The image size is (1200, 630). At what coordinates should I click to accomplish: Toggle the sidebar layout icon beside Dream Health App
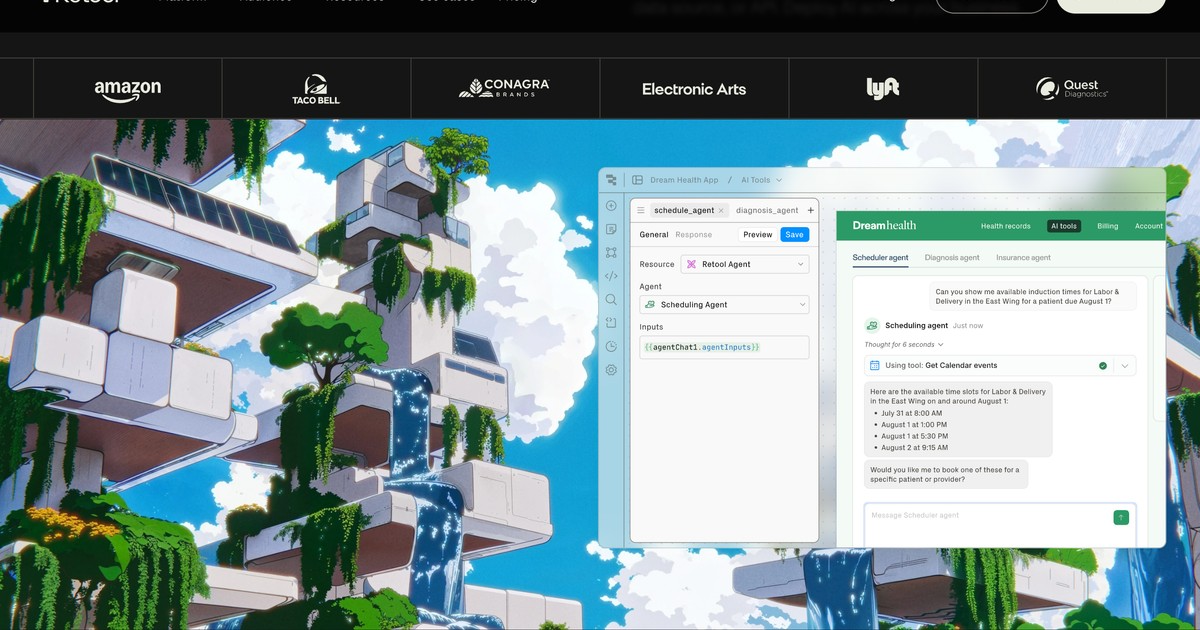(637, 180)
